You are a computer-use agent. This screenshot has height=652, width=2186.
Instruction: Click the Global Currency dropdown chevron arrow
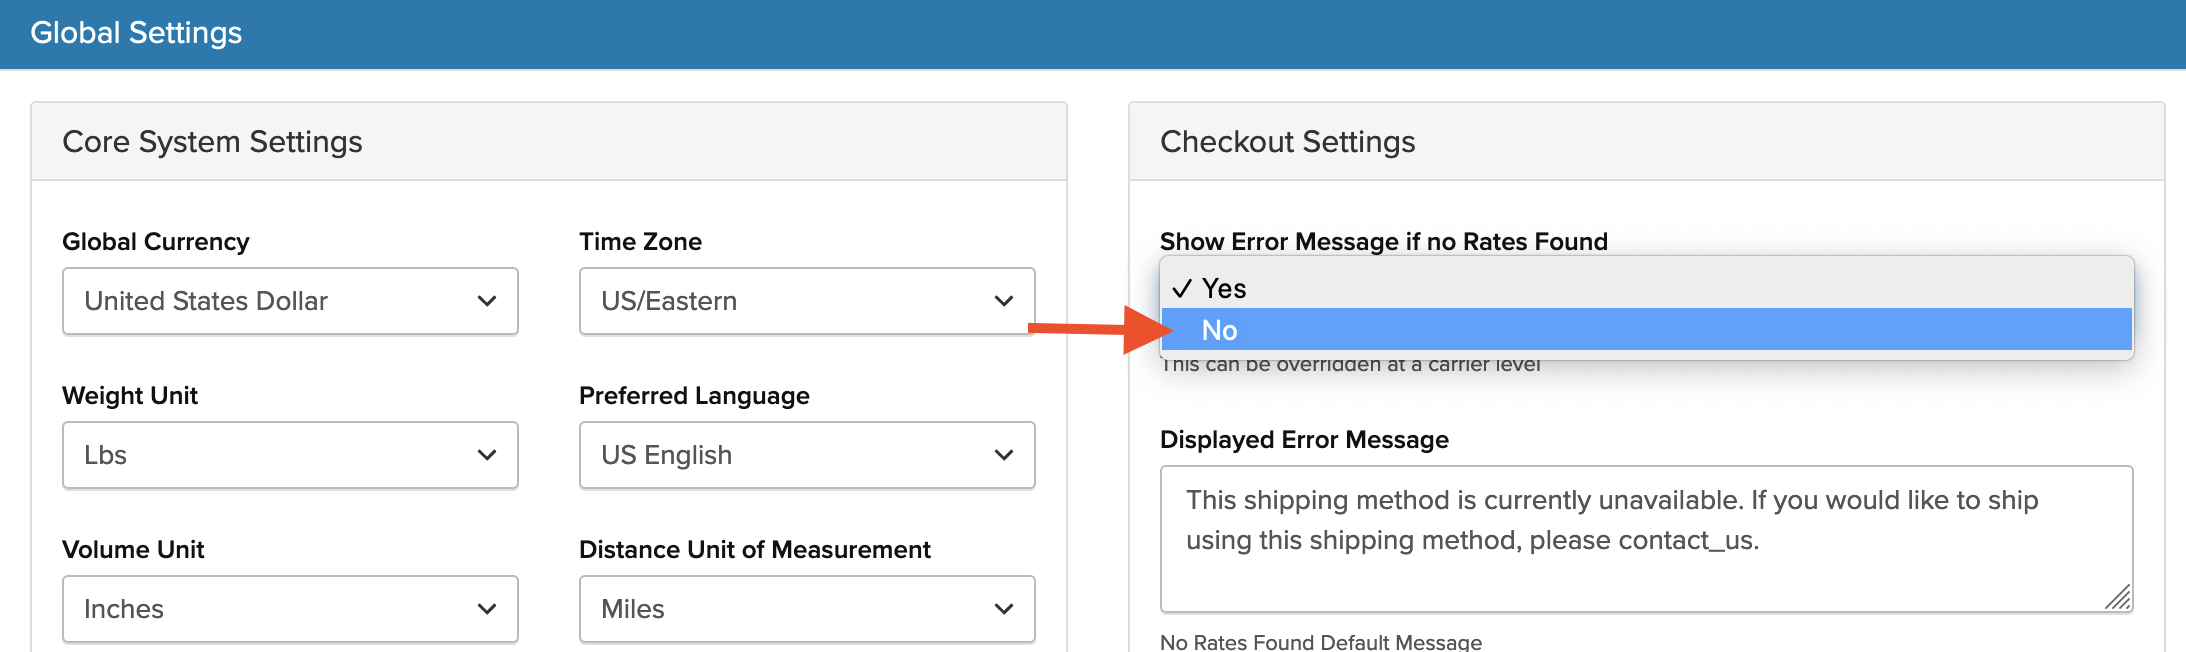tap(487, 301)
